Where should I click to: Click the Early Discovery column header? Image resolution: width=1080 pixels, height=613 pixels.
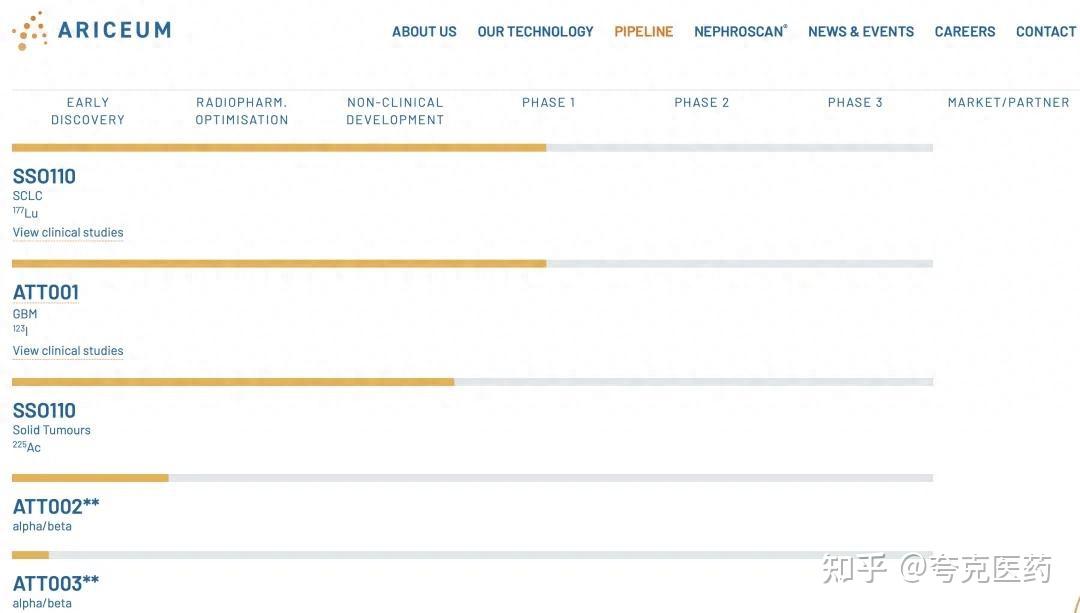(x=88, y=111)
